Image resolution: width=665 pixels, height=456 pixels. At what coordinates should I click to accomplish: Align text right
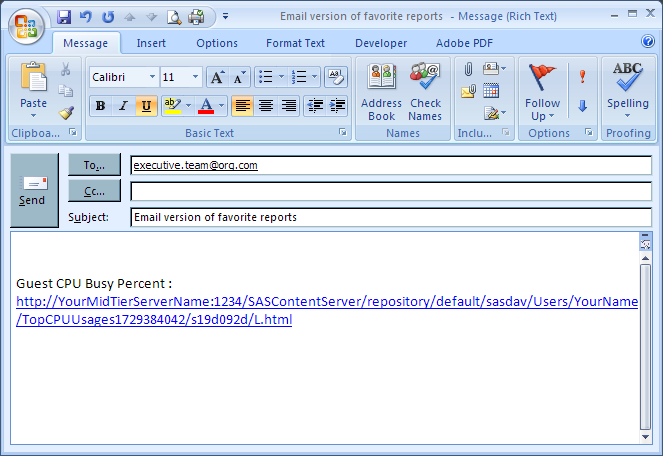[x=289, y=105]
